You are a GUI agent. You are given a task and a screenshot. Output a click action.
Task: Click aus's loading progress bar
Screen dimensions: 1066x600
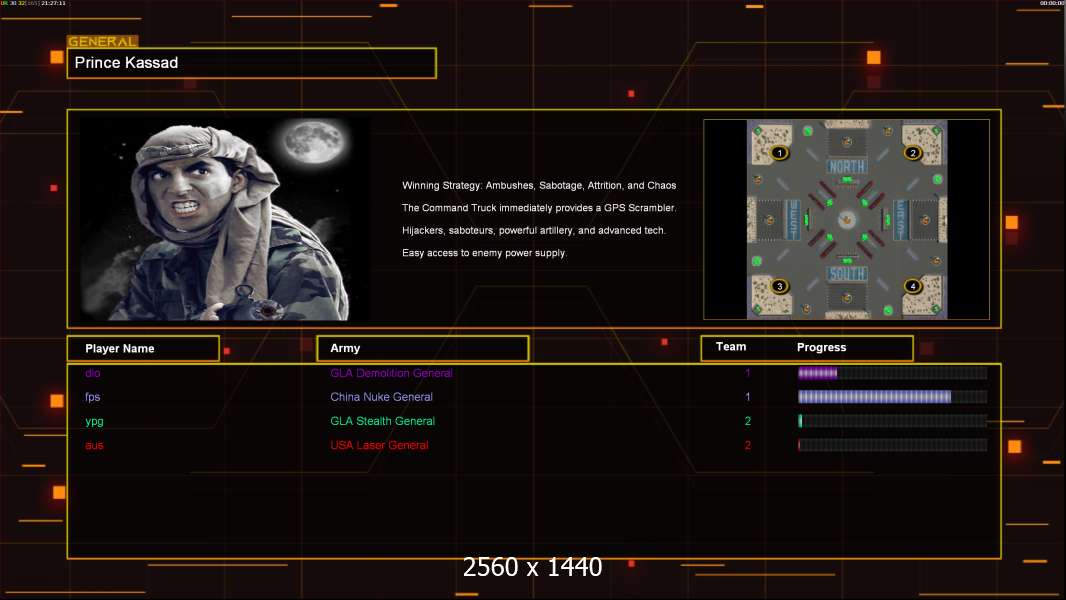(x=892, y=445)
